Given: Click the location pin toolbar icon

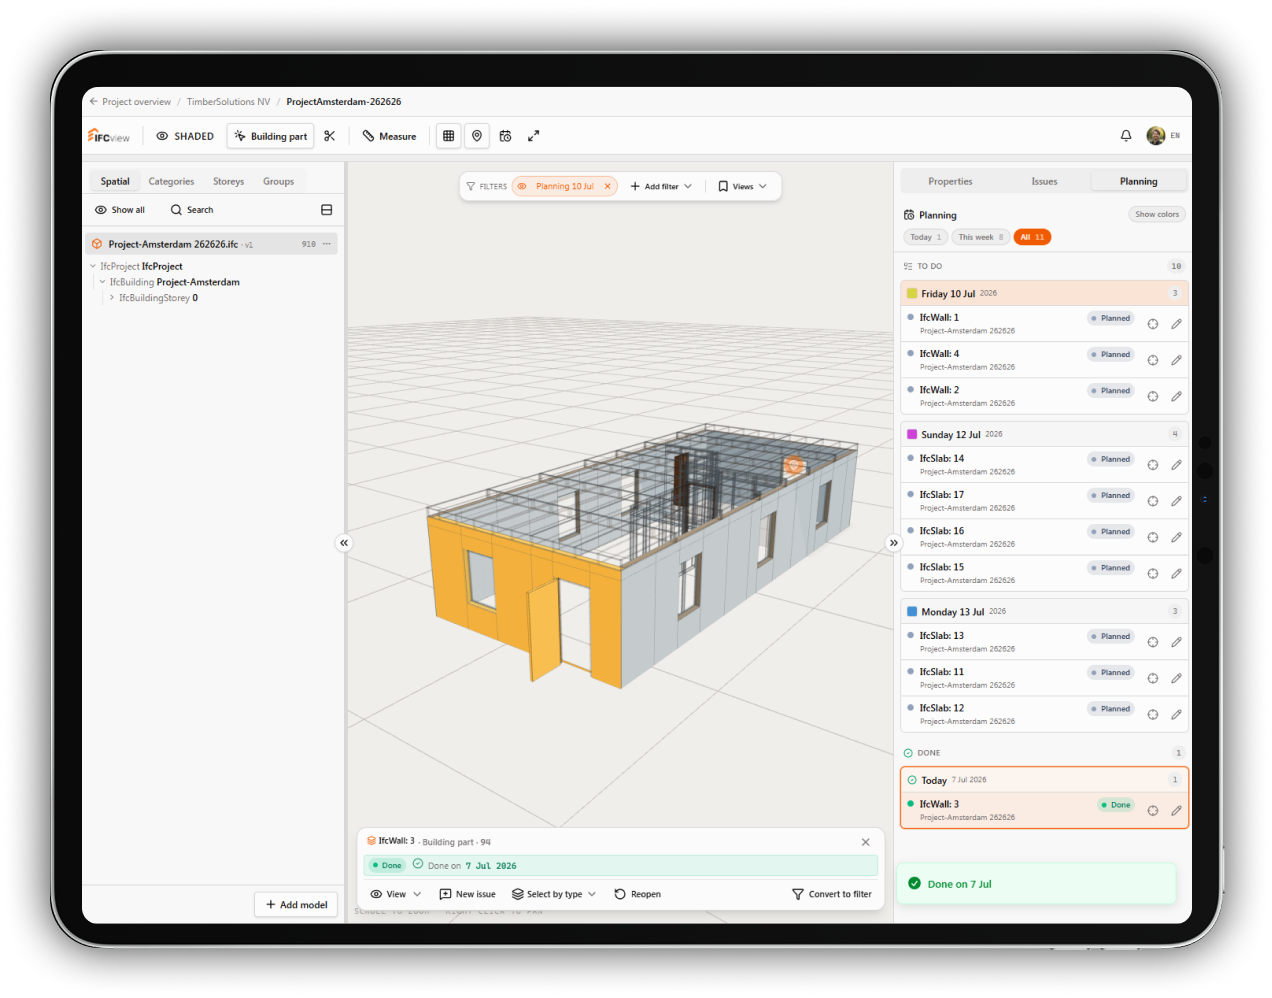Looking at the screenshot, I should tap(477, 136).
